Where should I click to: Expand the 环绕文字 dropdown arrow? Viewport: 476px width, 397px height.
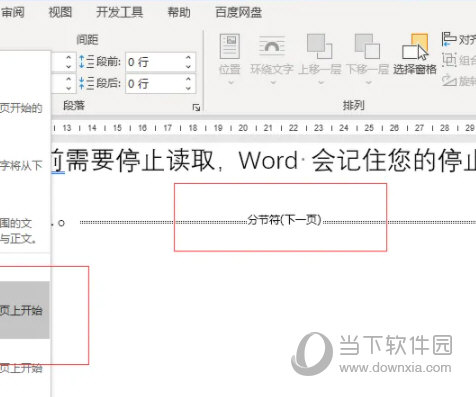click(273, 82)
